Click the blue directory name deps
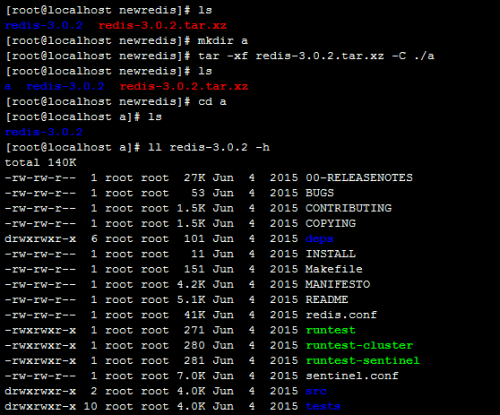The width and height of the screenshot is (500, 415). [320, 239]
